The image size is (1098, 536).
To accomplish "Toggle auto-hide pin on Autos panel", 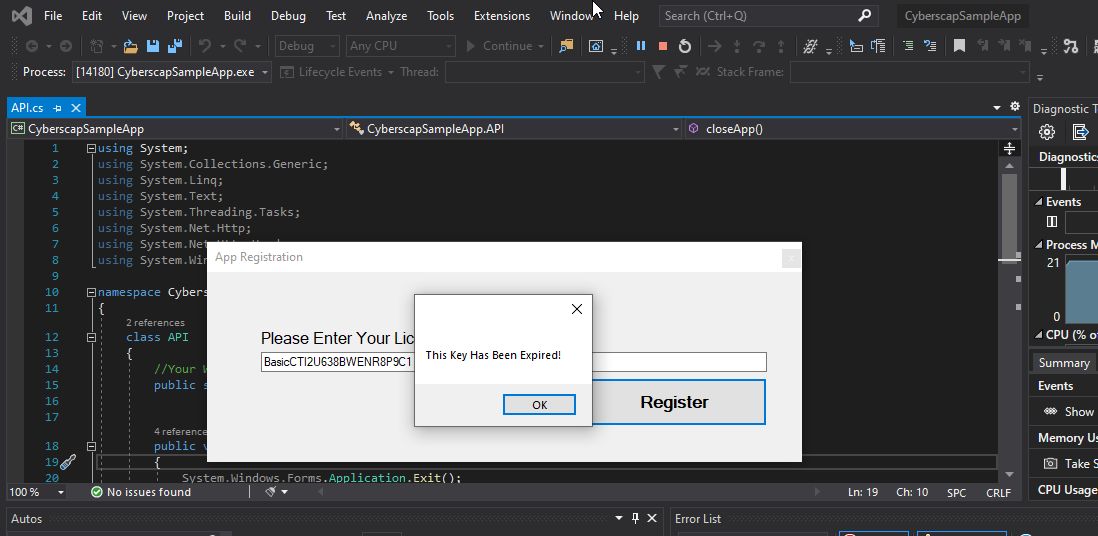I will 634,518.
